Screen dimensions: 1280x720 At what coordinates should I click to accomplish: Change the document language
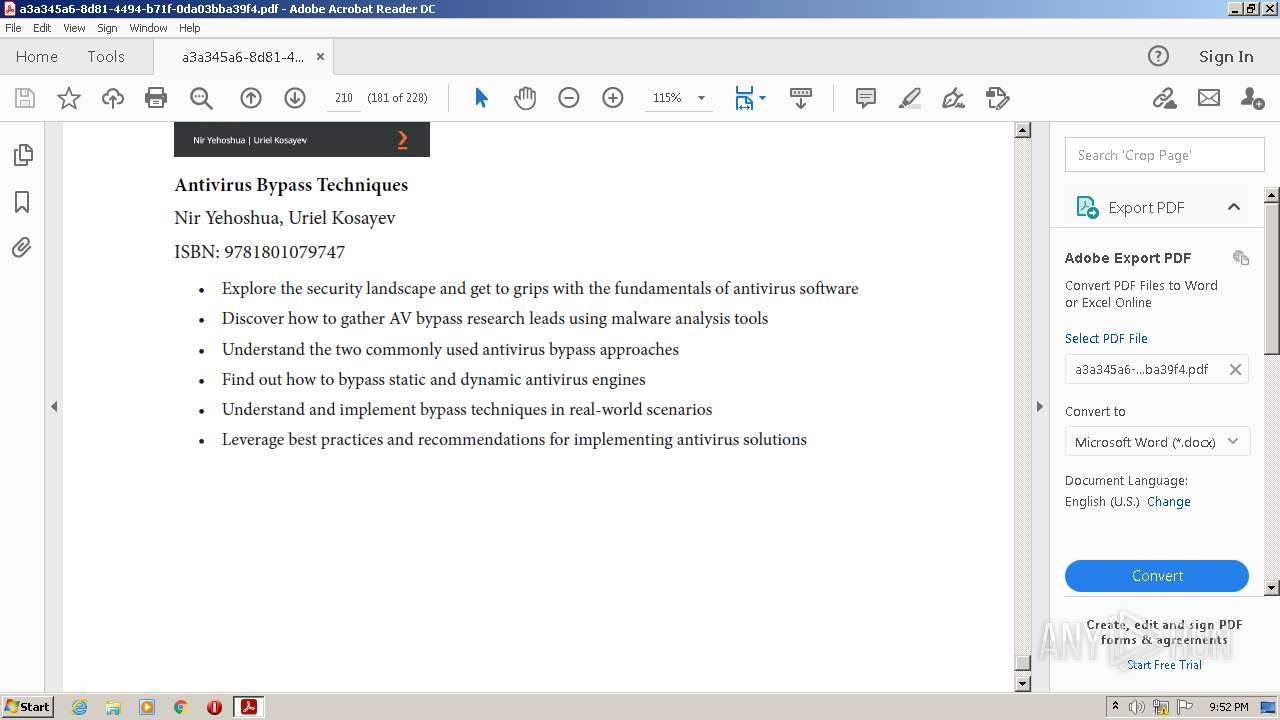click(1168, 502)
